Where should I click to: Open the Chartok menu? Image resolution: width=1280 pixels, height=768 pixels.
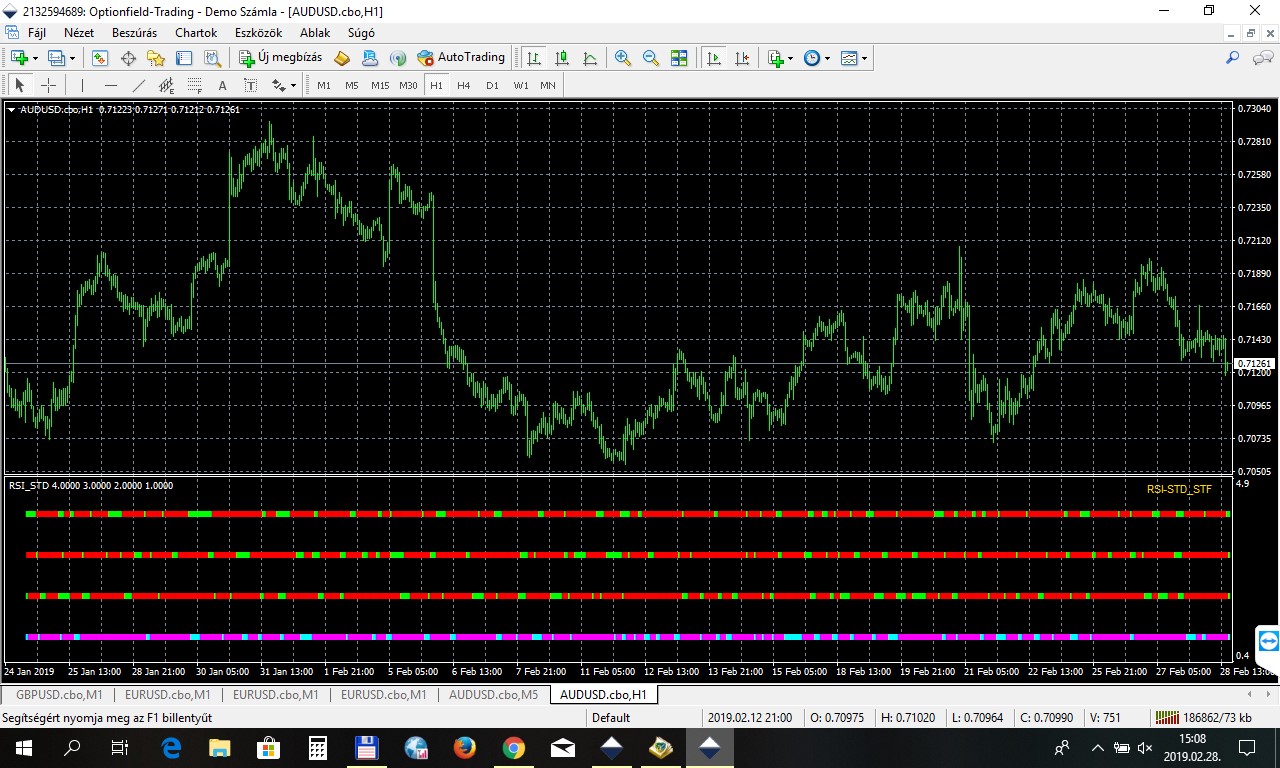196,33
